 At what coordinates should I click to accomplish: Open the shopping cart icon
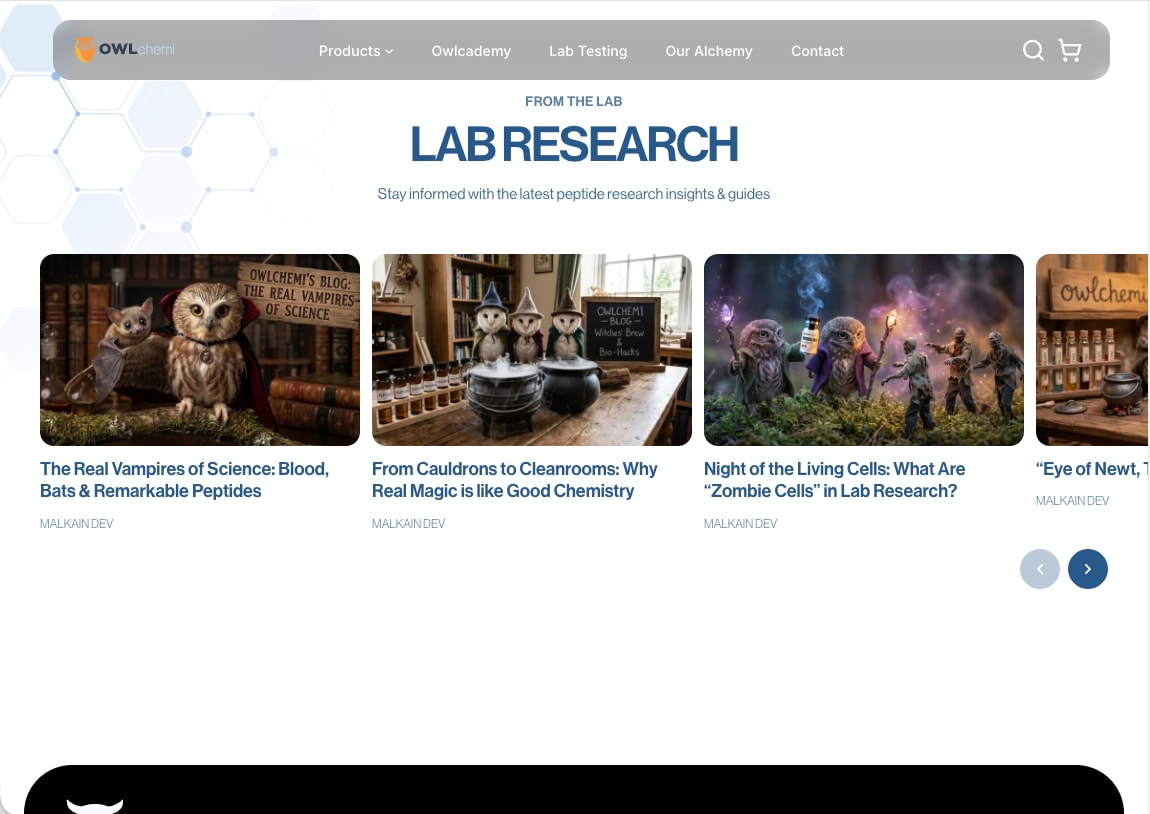coord(1070,50)
